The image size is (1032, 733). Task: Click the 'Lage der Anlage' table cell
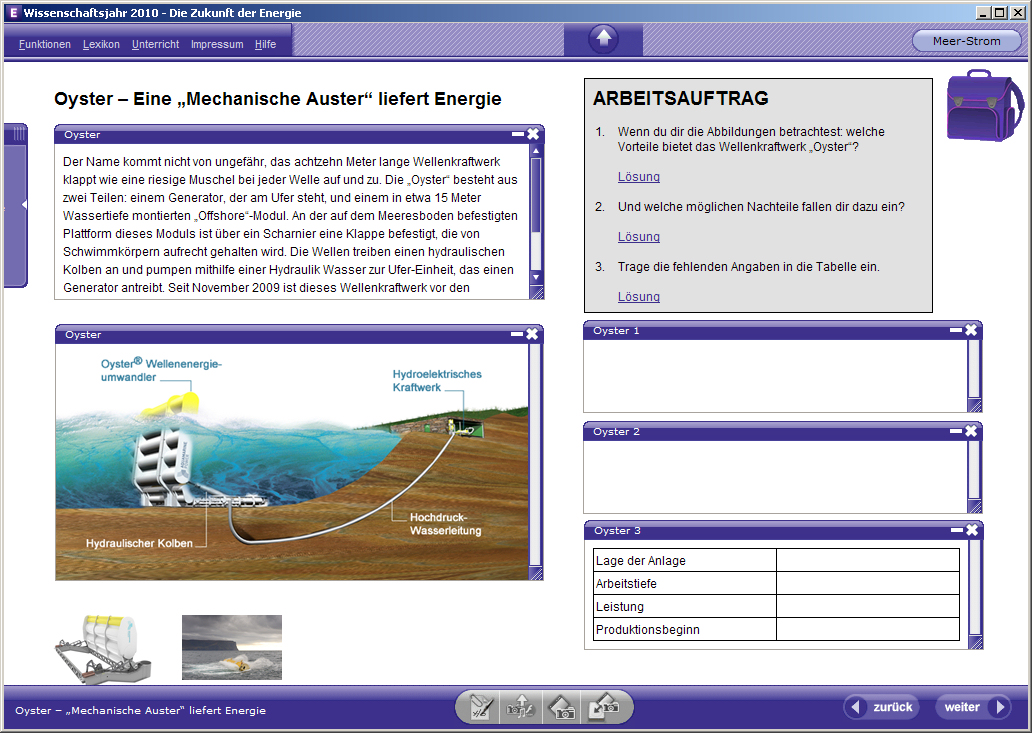click(685, 560)
